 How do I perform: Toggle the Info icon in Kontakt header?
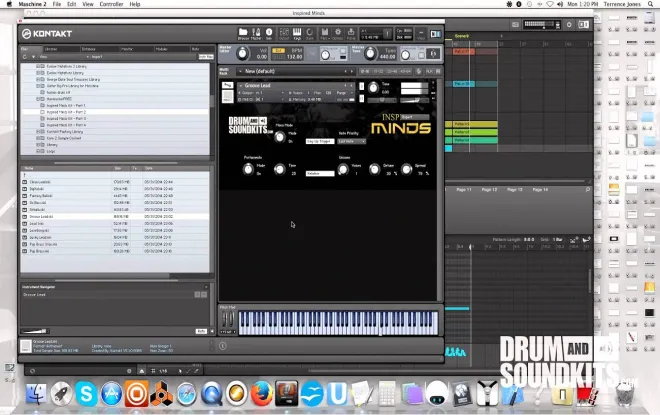tap(269, 33)
